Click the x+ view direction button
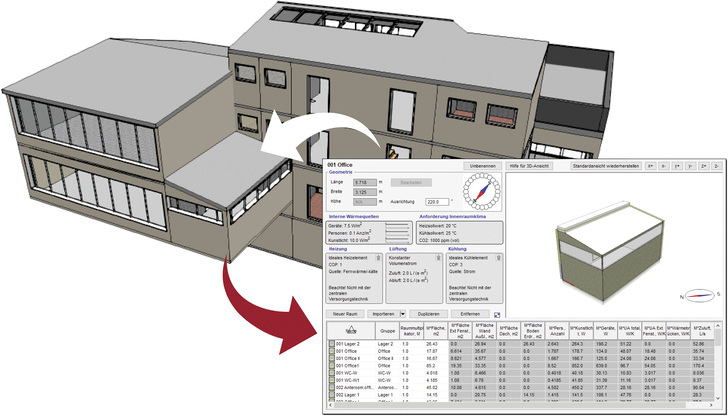 click(649, 164)
